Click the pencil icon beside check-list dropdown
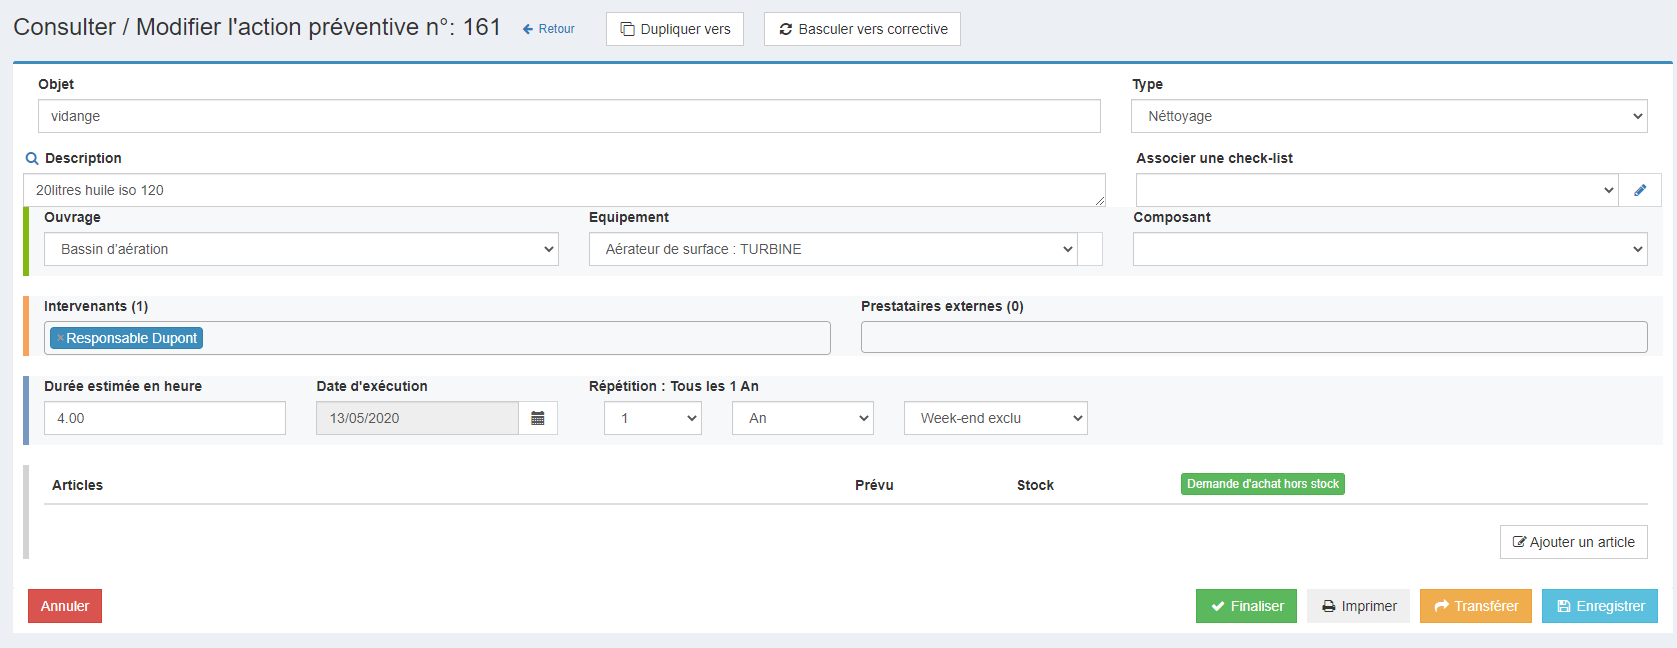Image resolution: width=1677 pixels, height=648 pixels. (1640, 190)
